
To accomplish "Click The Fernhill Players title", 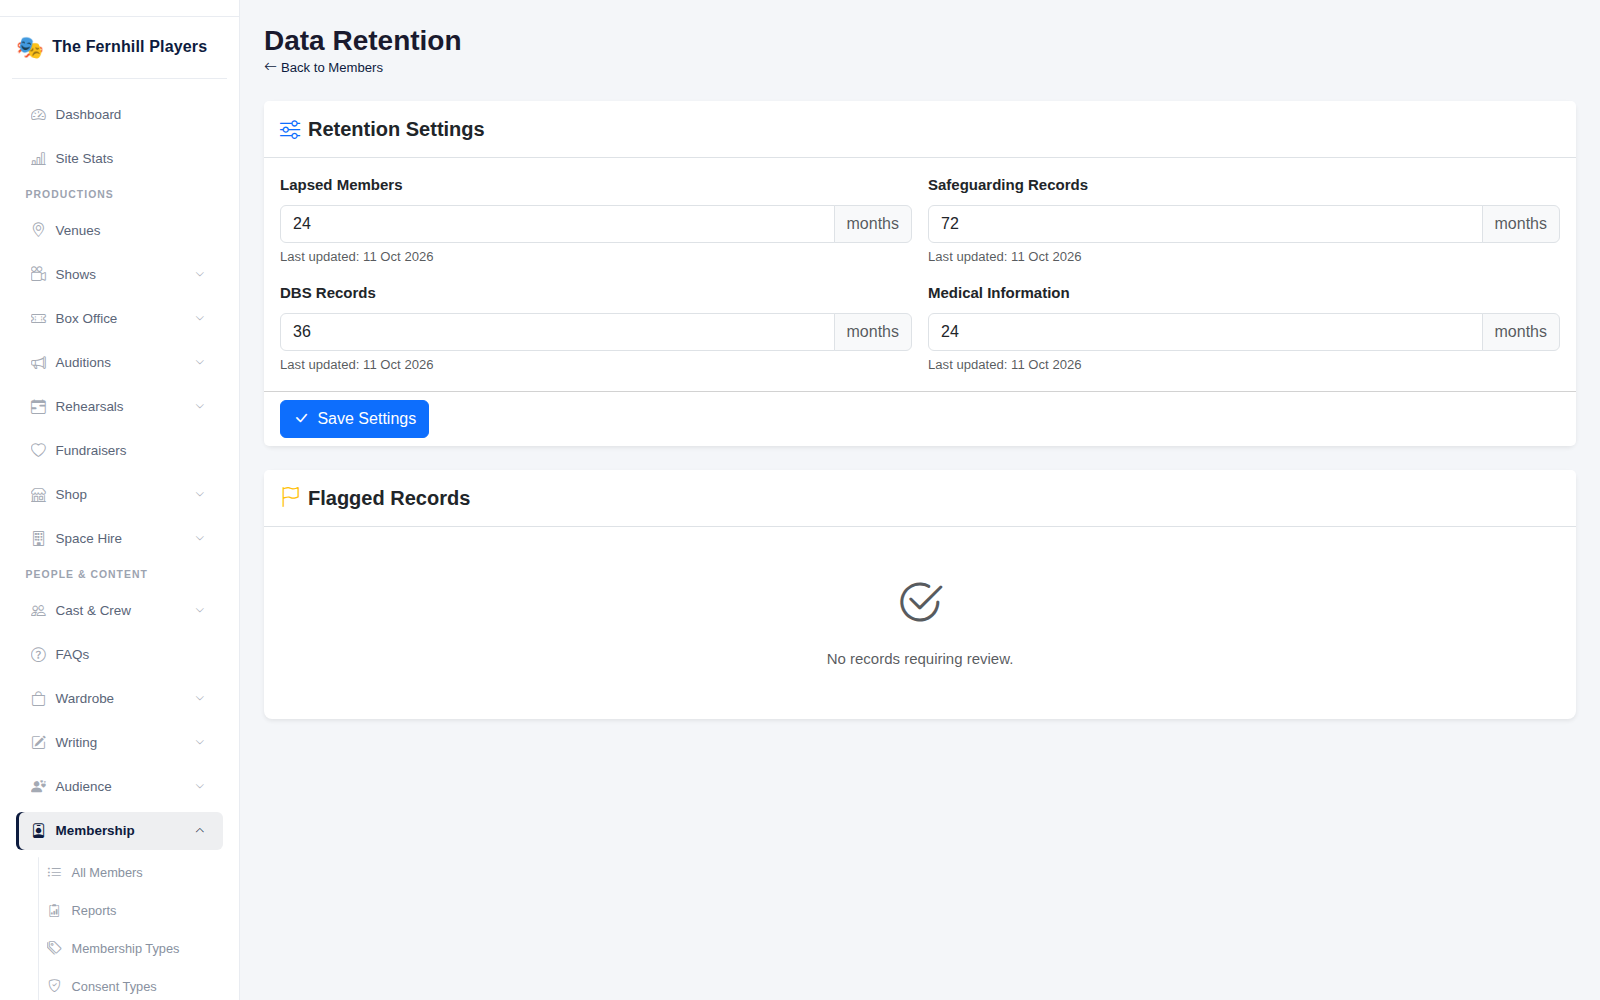I will [129, 47].
